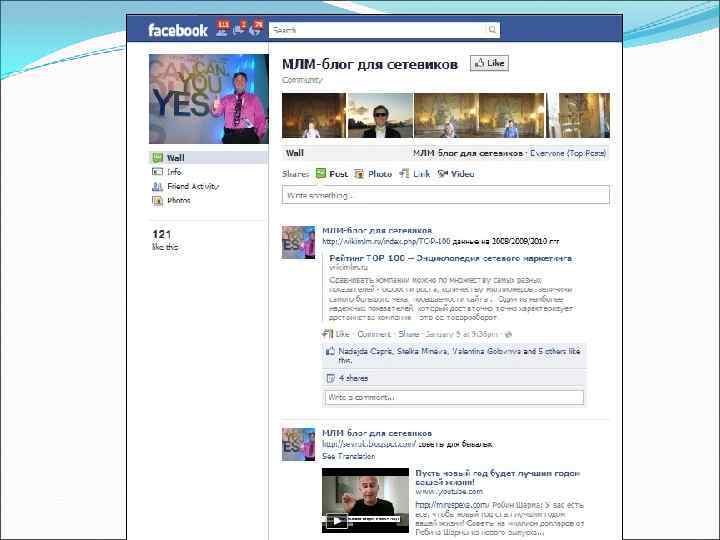
Task: Click the Write something box
Action: 445,195
